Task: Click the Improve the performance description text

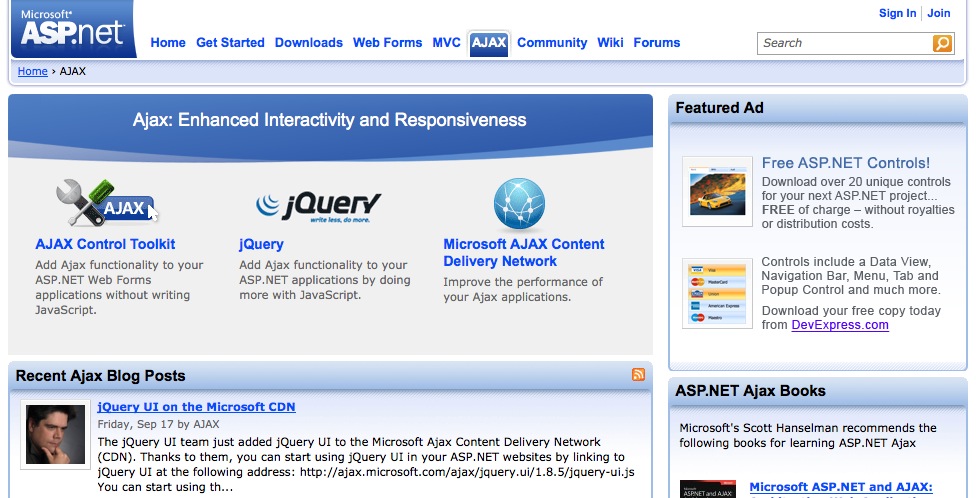Action: click(523, 289)
